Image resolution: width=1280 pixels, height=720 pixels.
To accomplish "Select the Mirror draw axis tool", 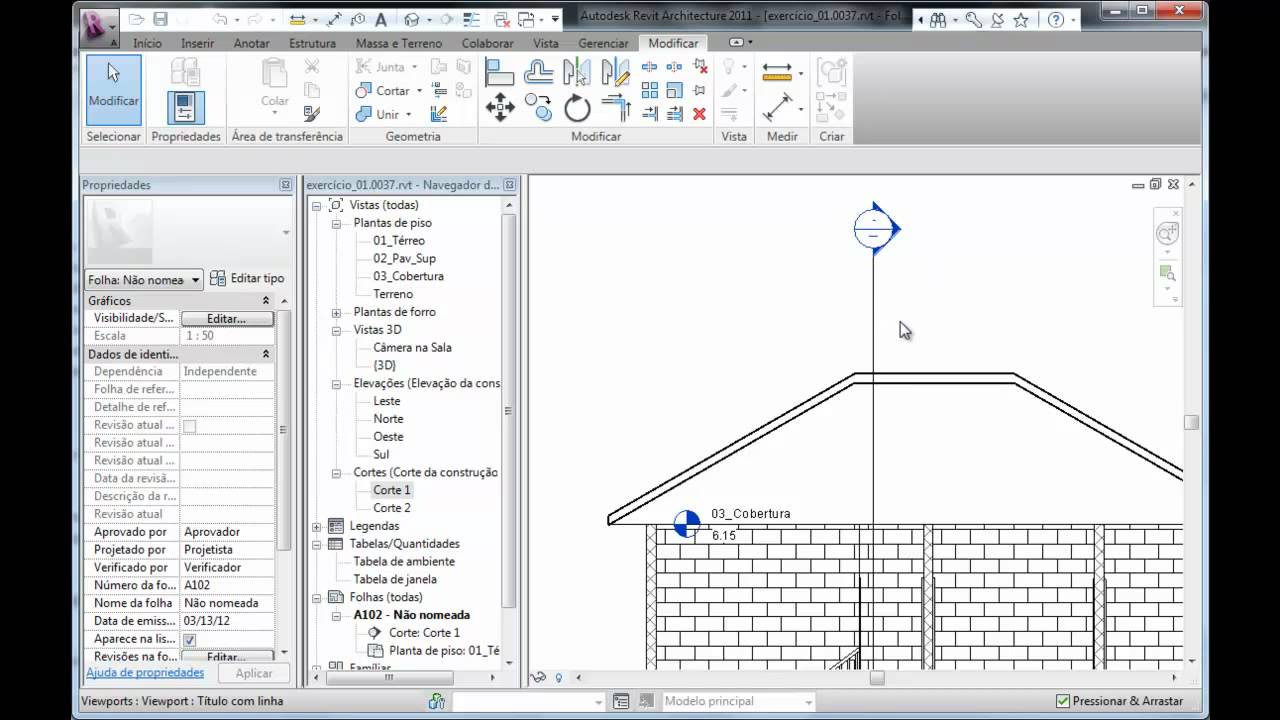I will coord(617,72).
